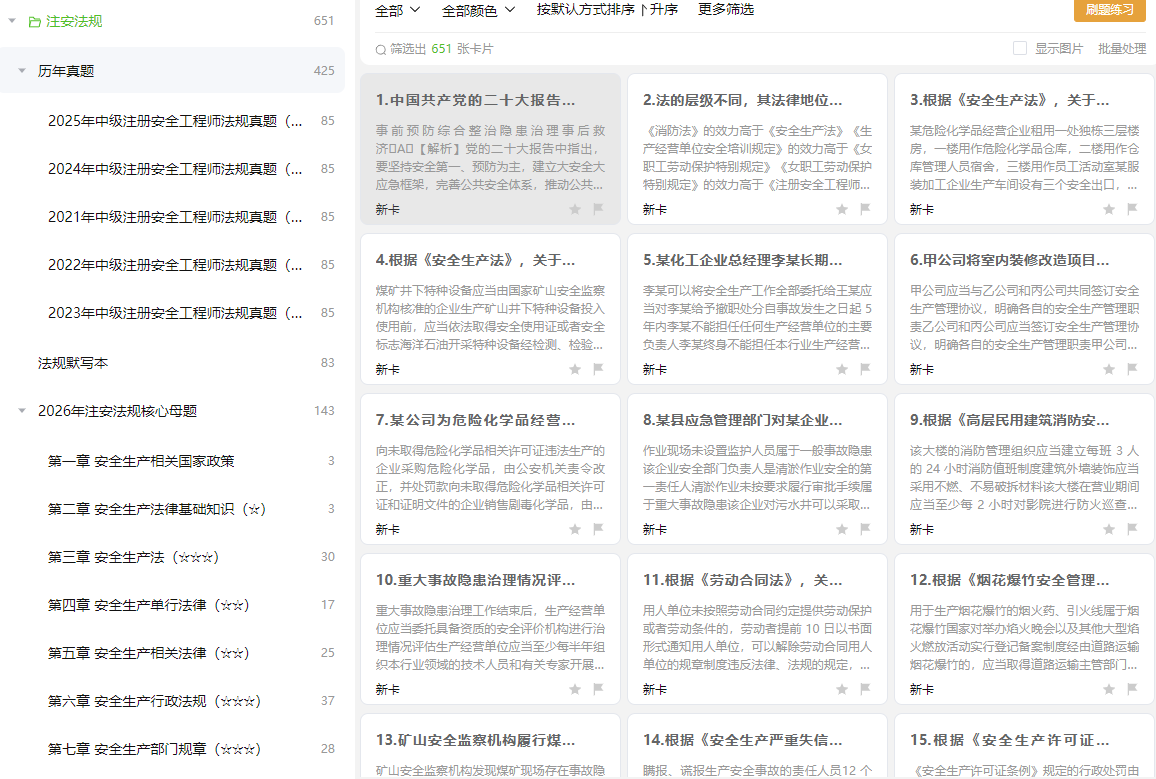Collapse the 2026年注安法规核心母题 folder
1156x779 pixels.
click(22, 411)
